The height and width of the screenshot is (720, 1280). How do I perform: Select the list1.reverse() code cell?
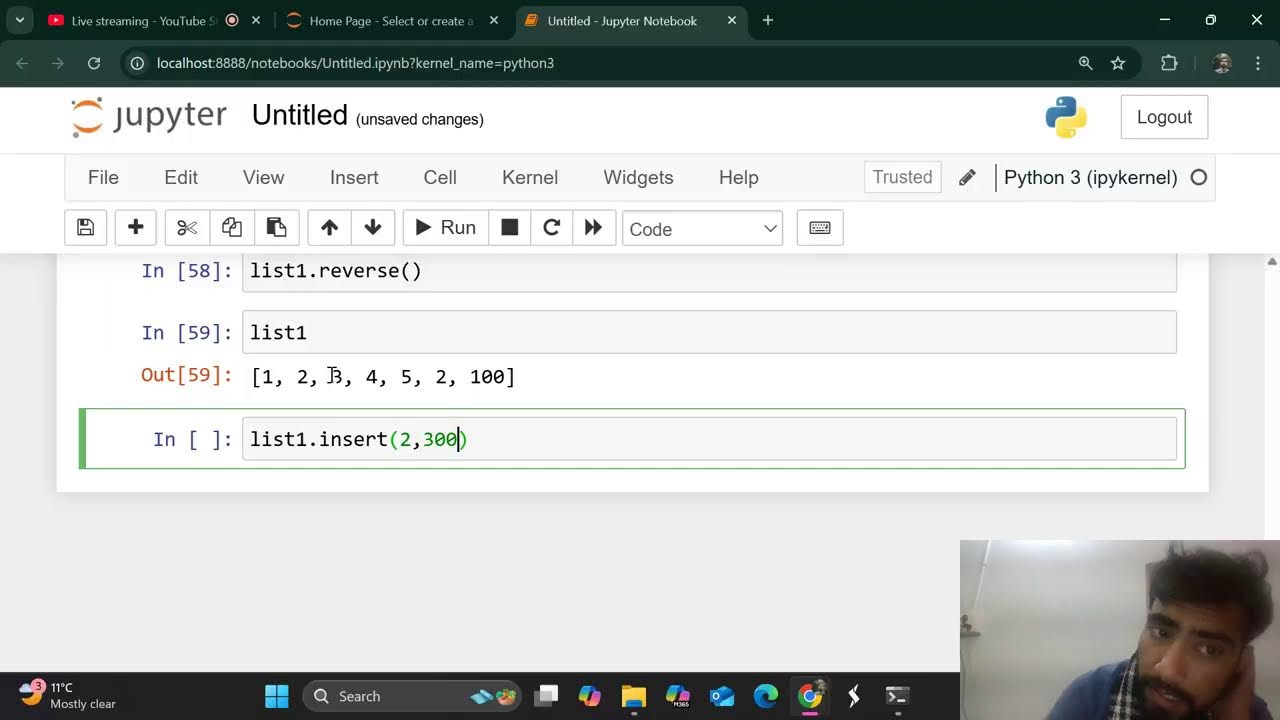click(709, 272)
